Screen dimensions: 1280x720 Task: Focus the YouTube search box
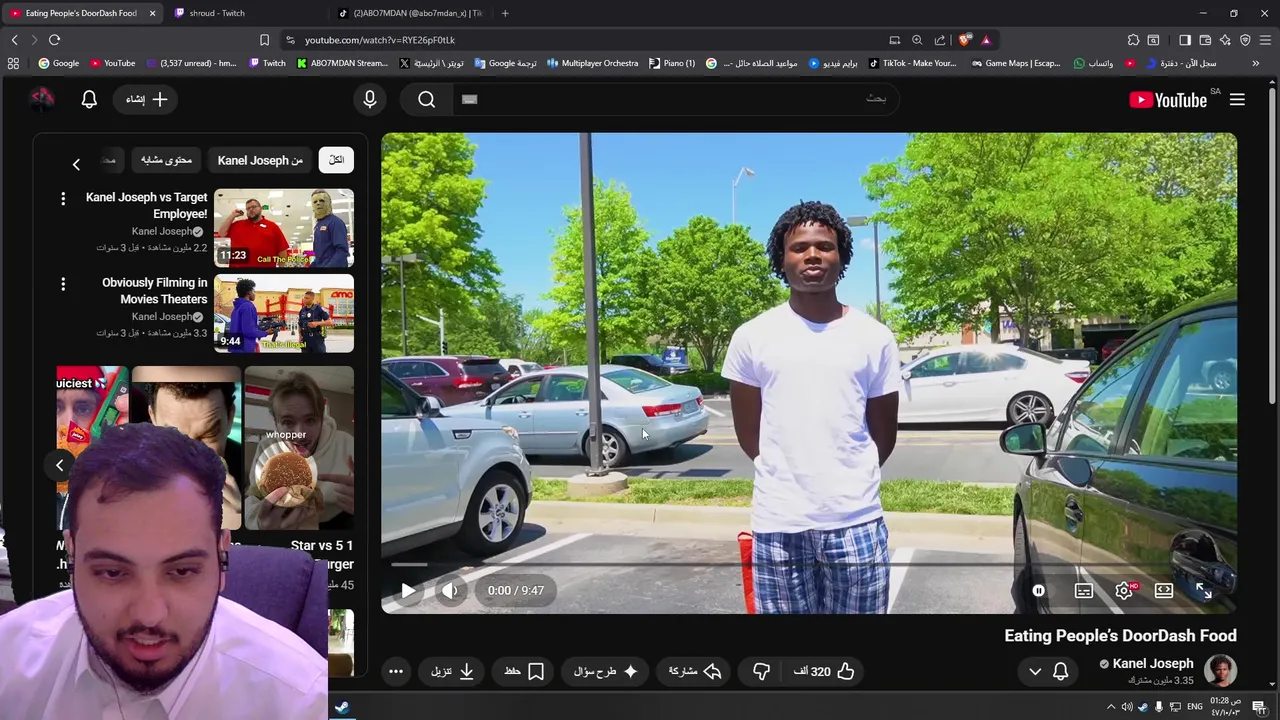click(675, 99)
